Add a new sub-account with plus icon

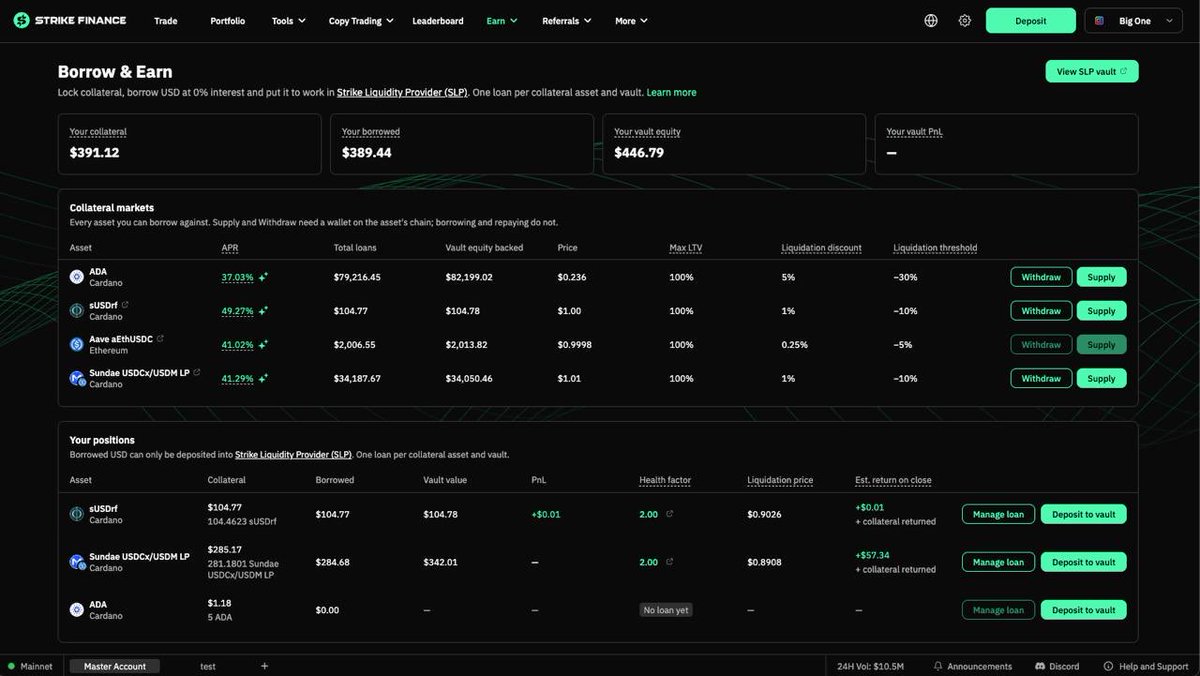(x=265, y=666)
